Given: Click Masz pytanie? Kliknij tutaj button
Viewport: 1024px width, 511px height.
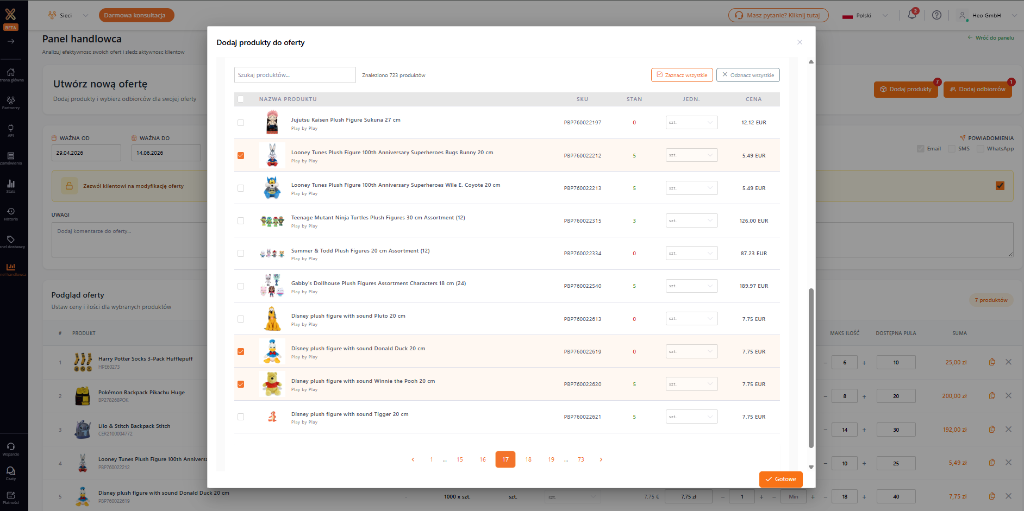Looking at the screenshot, I should [x=778, y=14].
